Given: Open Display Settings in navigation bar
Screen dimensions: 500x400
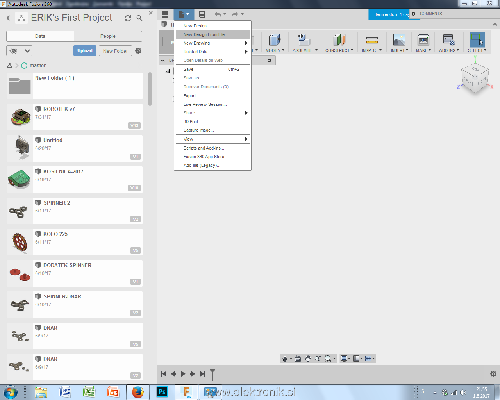Looking at the screenshot, I should point(344,359).
